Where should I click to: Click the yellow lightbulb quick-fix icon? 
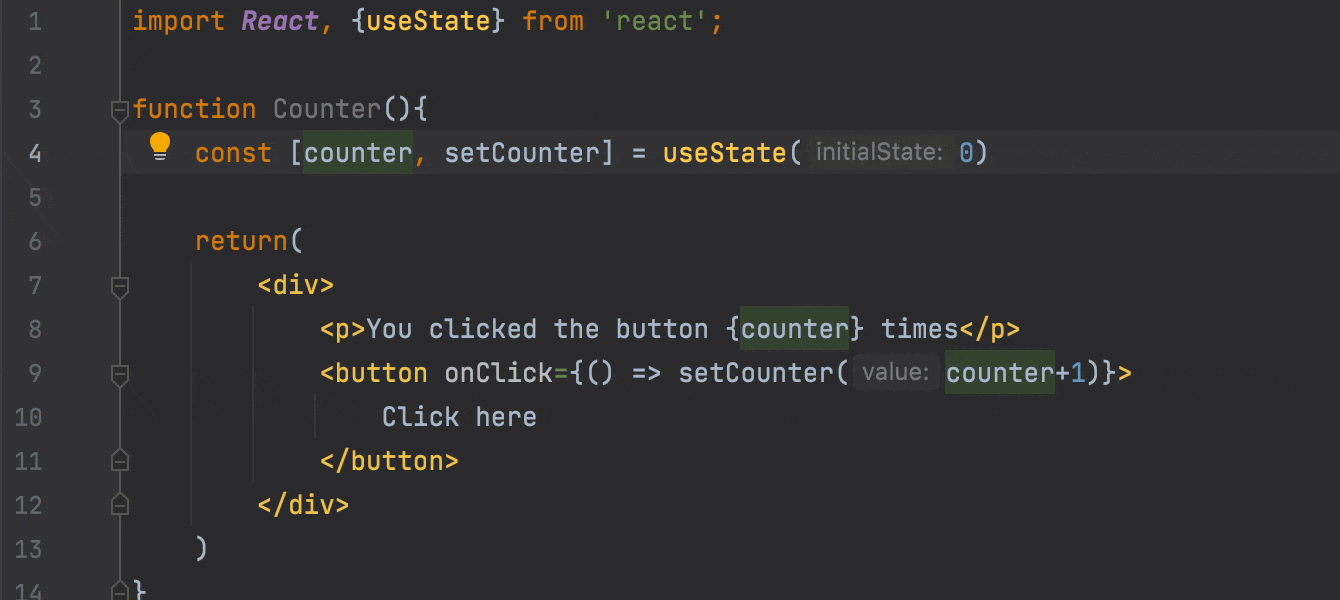160,147
